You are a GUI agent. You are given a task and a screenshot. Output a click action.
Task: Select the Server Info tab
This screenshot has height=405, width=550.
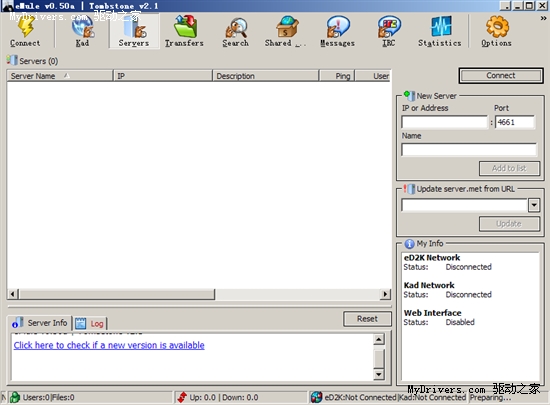(x=40, y=323)
